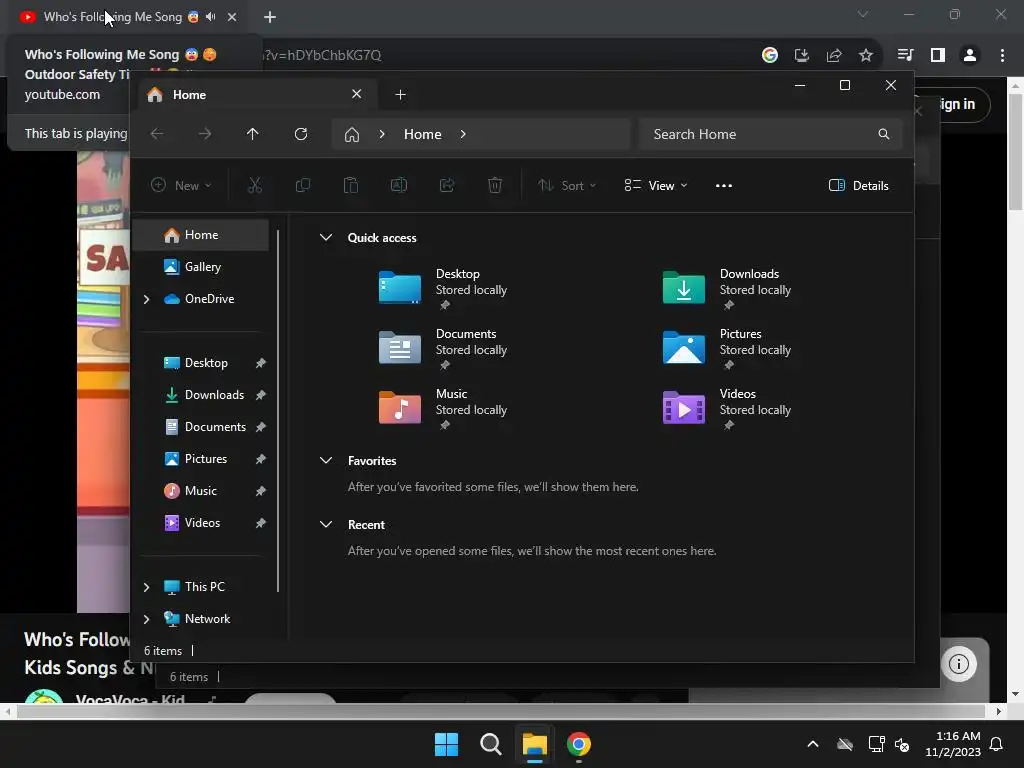Click the Google icon in address bar
The width and height of the screenshot is (1024, 768).
(x=770, y=56)
